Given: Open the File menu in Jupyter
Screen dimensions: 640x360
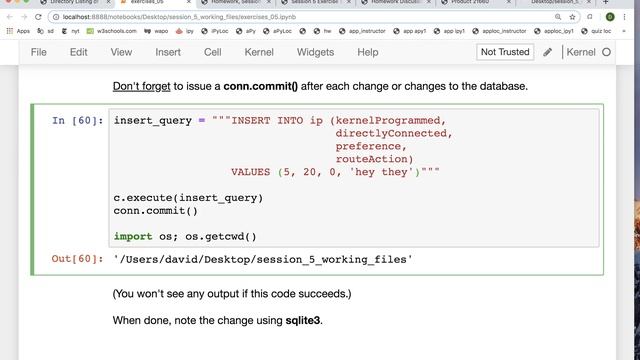Looking at the screenshot, I should click(x=39, y=52).
